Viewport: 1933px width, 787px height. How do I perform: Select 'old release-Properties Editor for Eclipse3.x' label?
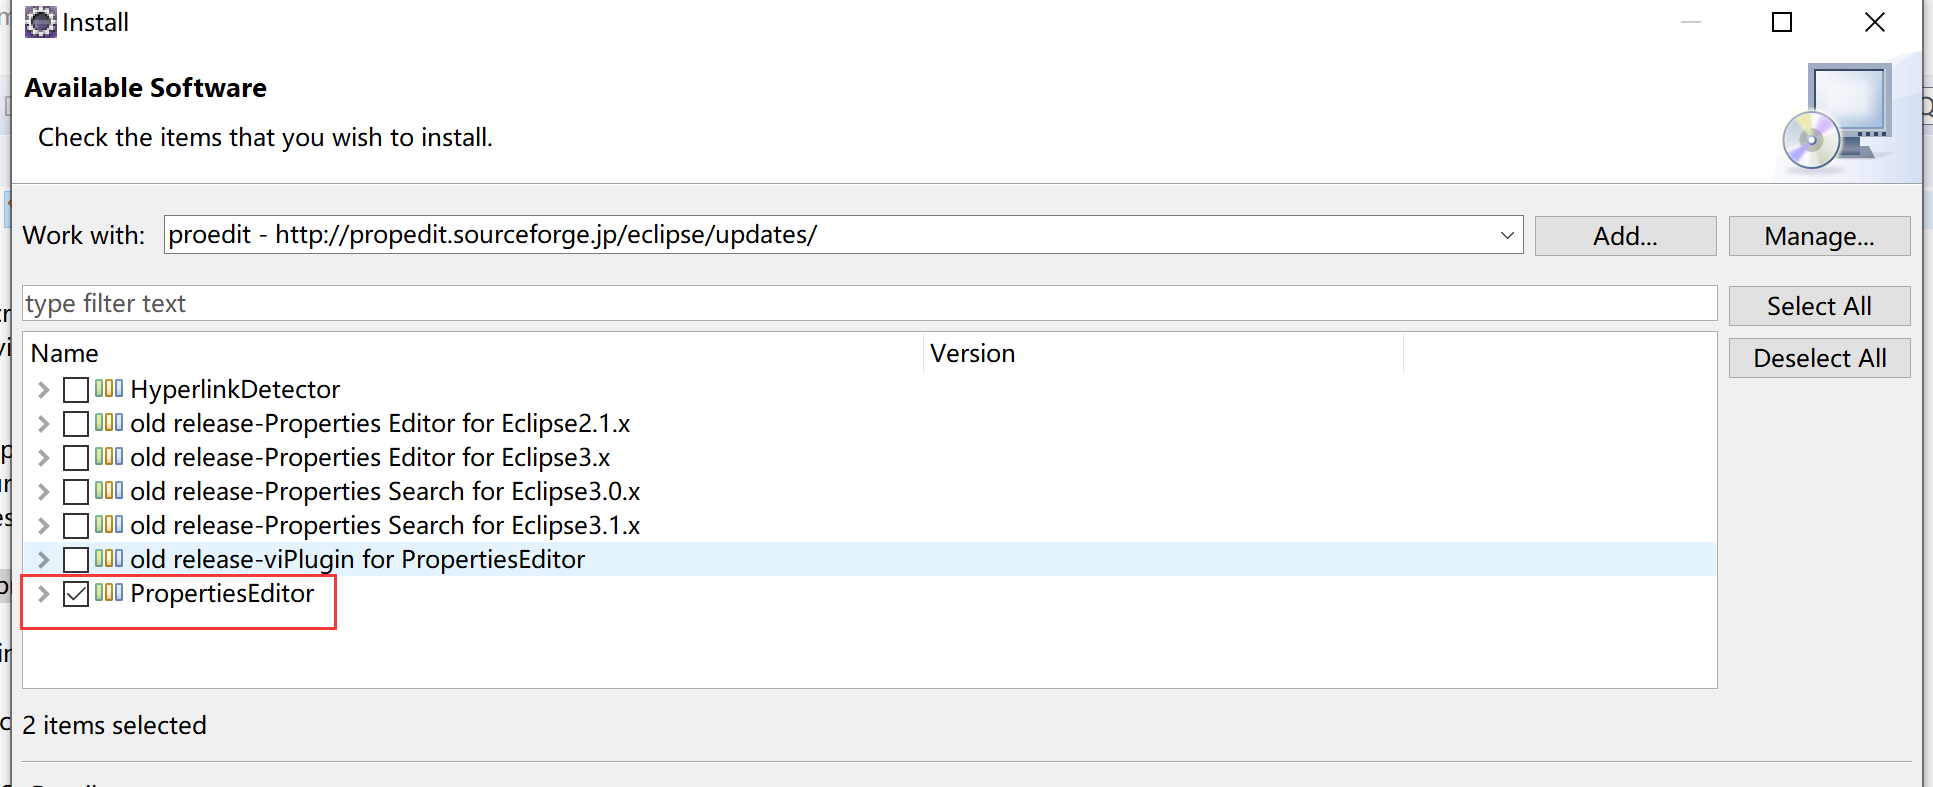370,457
